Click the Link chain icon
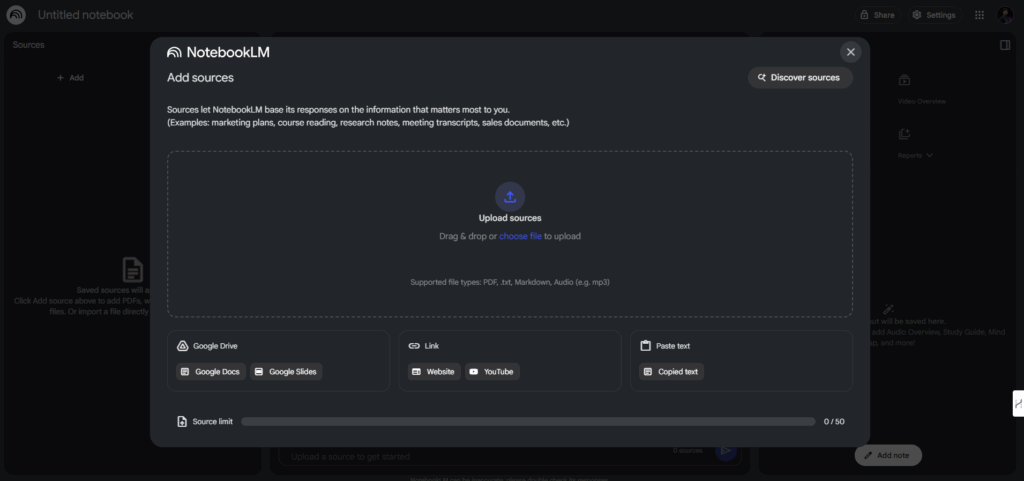The height and width of the screenshot is (481, 1024). [414, 346]
